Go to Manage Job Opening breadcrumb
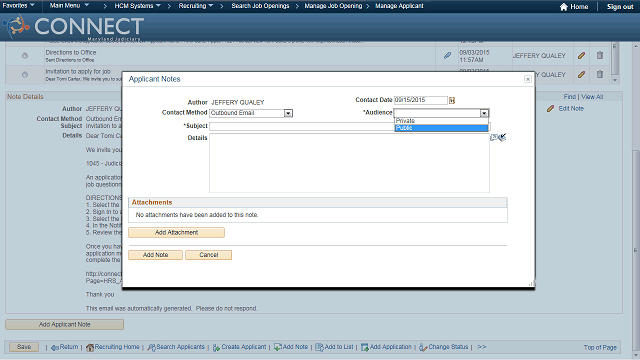Image resolution: width=640 pixels, height=360 pixels. coord(333,6)
